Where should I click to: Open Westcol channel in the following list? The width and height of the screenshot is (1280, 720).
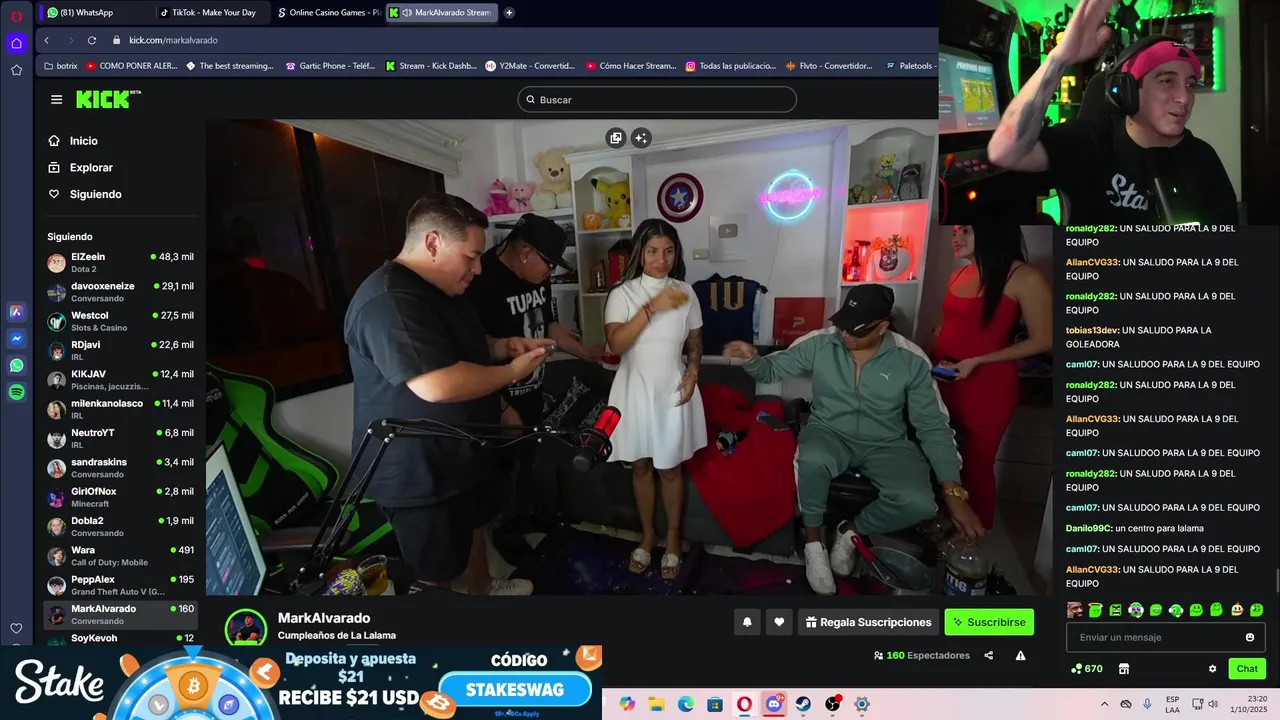tap(120, 321)
